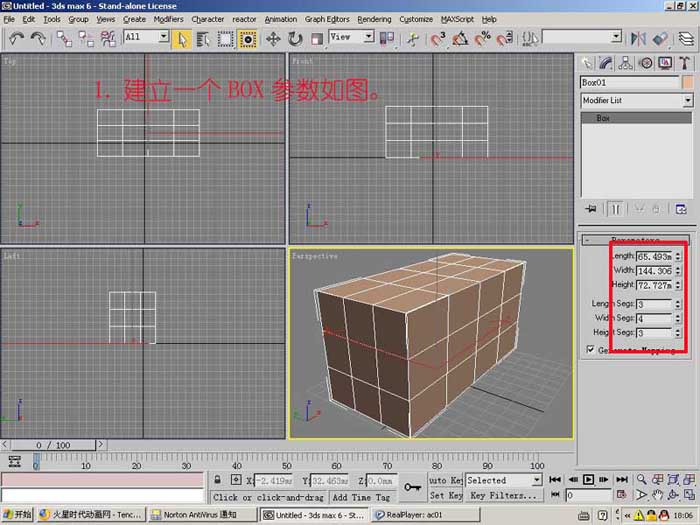Click the Align tool icon

(x=660, y=39)
